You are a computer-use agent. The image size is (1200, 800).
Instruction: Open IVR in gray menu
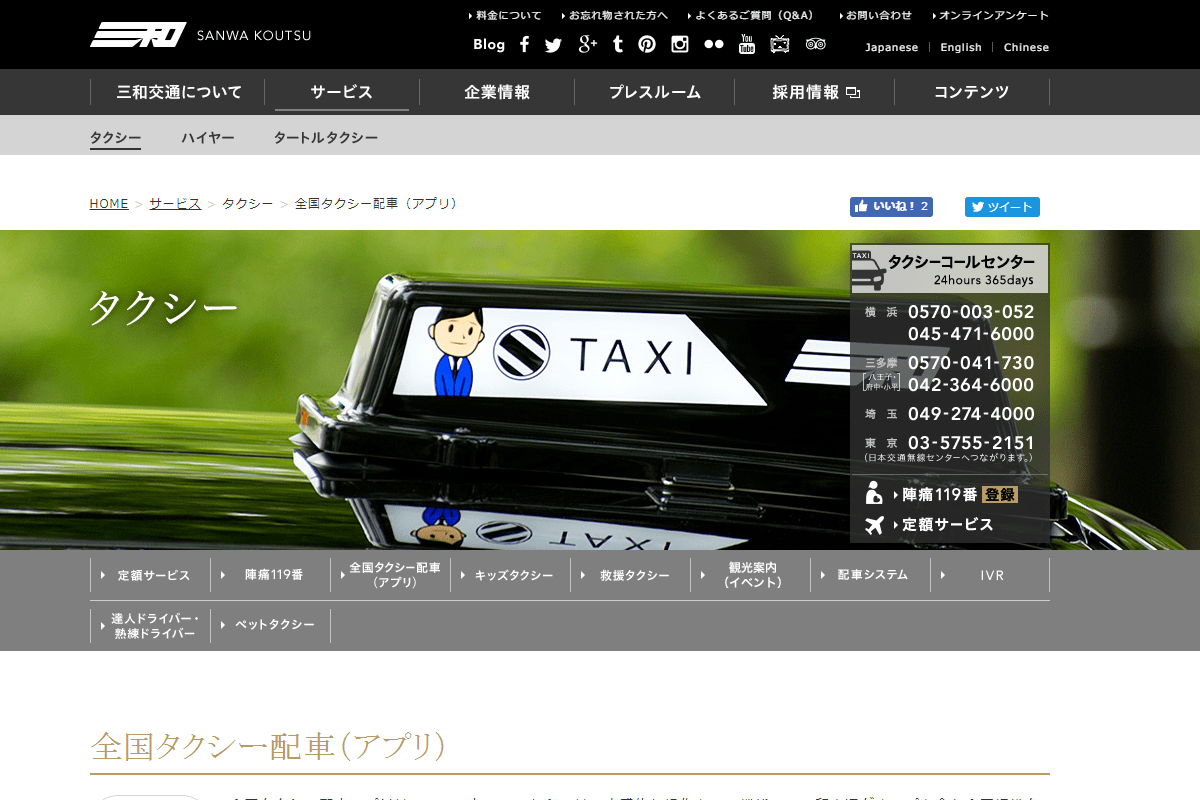click(x=990, y=575)
